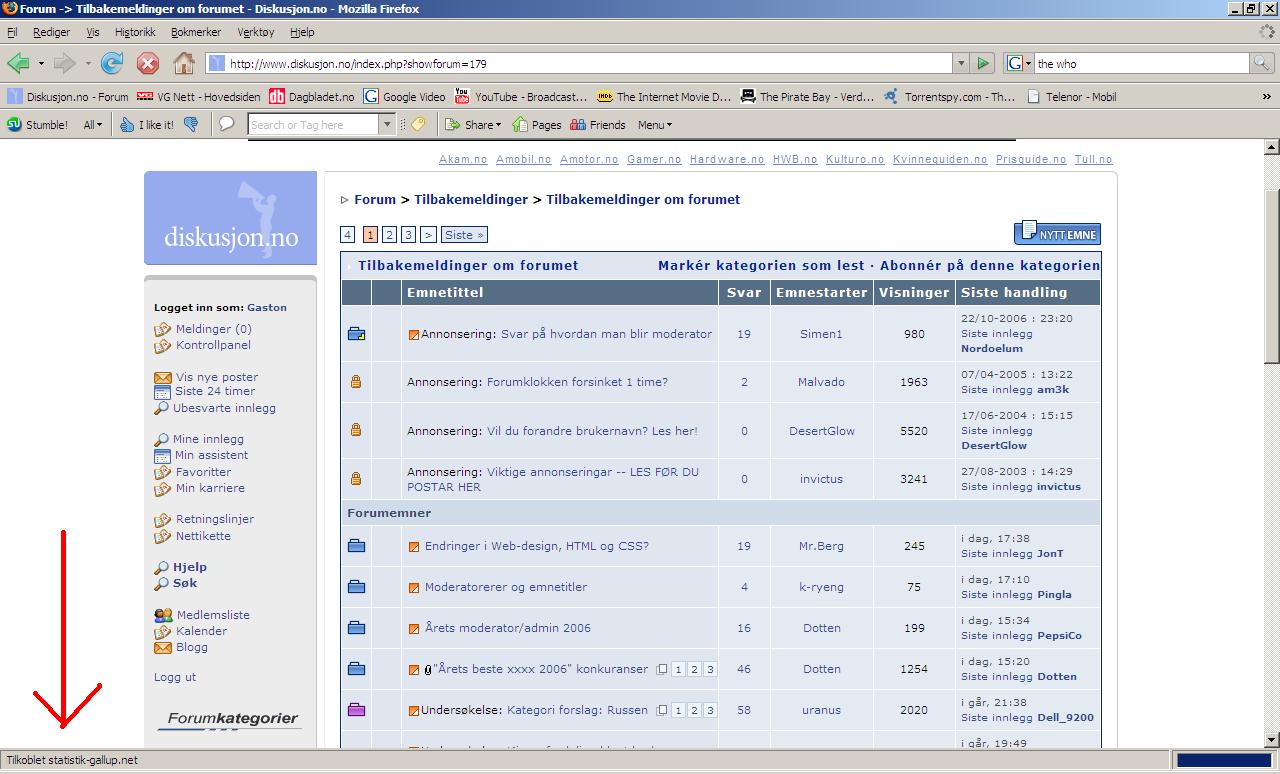Open the Verktøy menu

(256, 32)
